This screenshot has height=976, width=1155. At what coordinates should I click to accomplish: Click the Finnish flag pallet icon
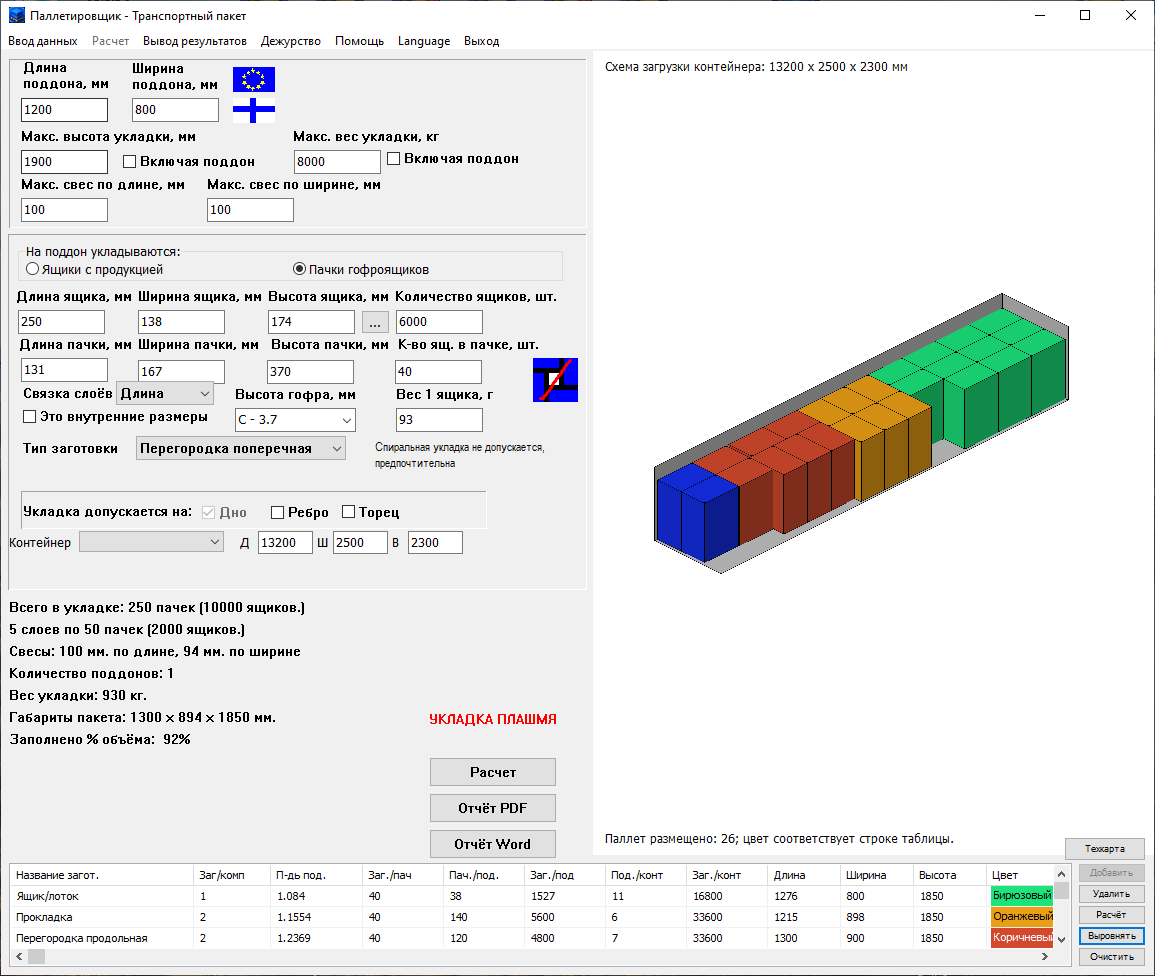(x=253, y=110)
